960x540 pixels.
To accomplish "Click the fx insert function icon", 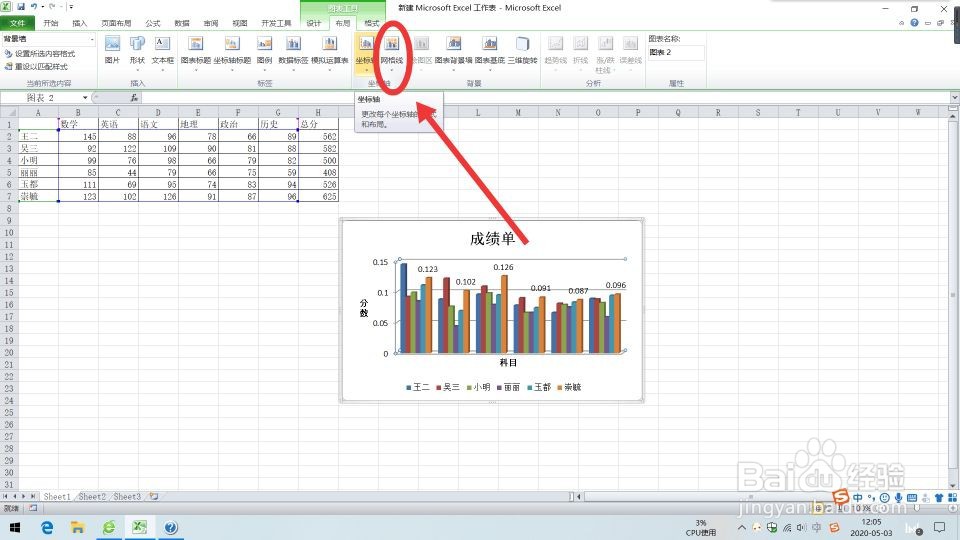I will [134, 98].
